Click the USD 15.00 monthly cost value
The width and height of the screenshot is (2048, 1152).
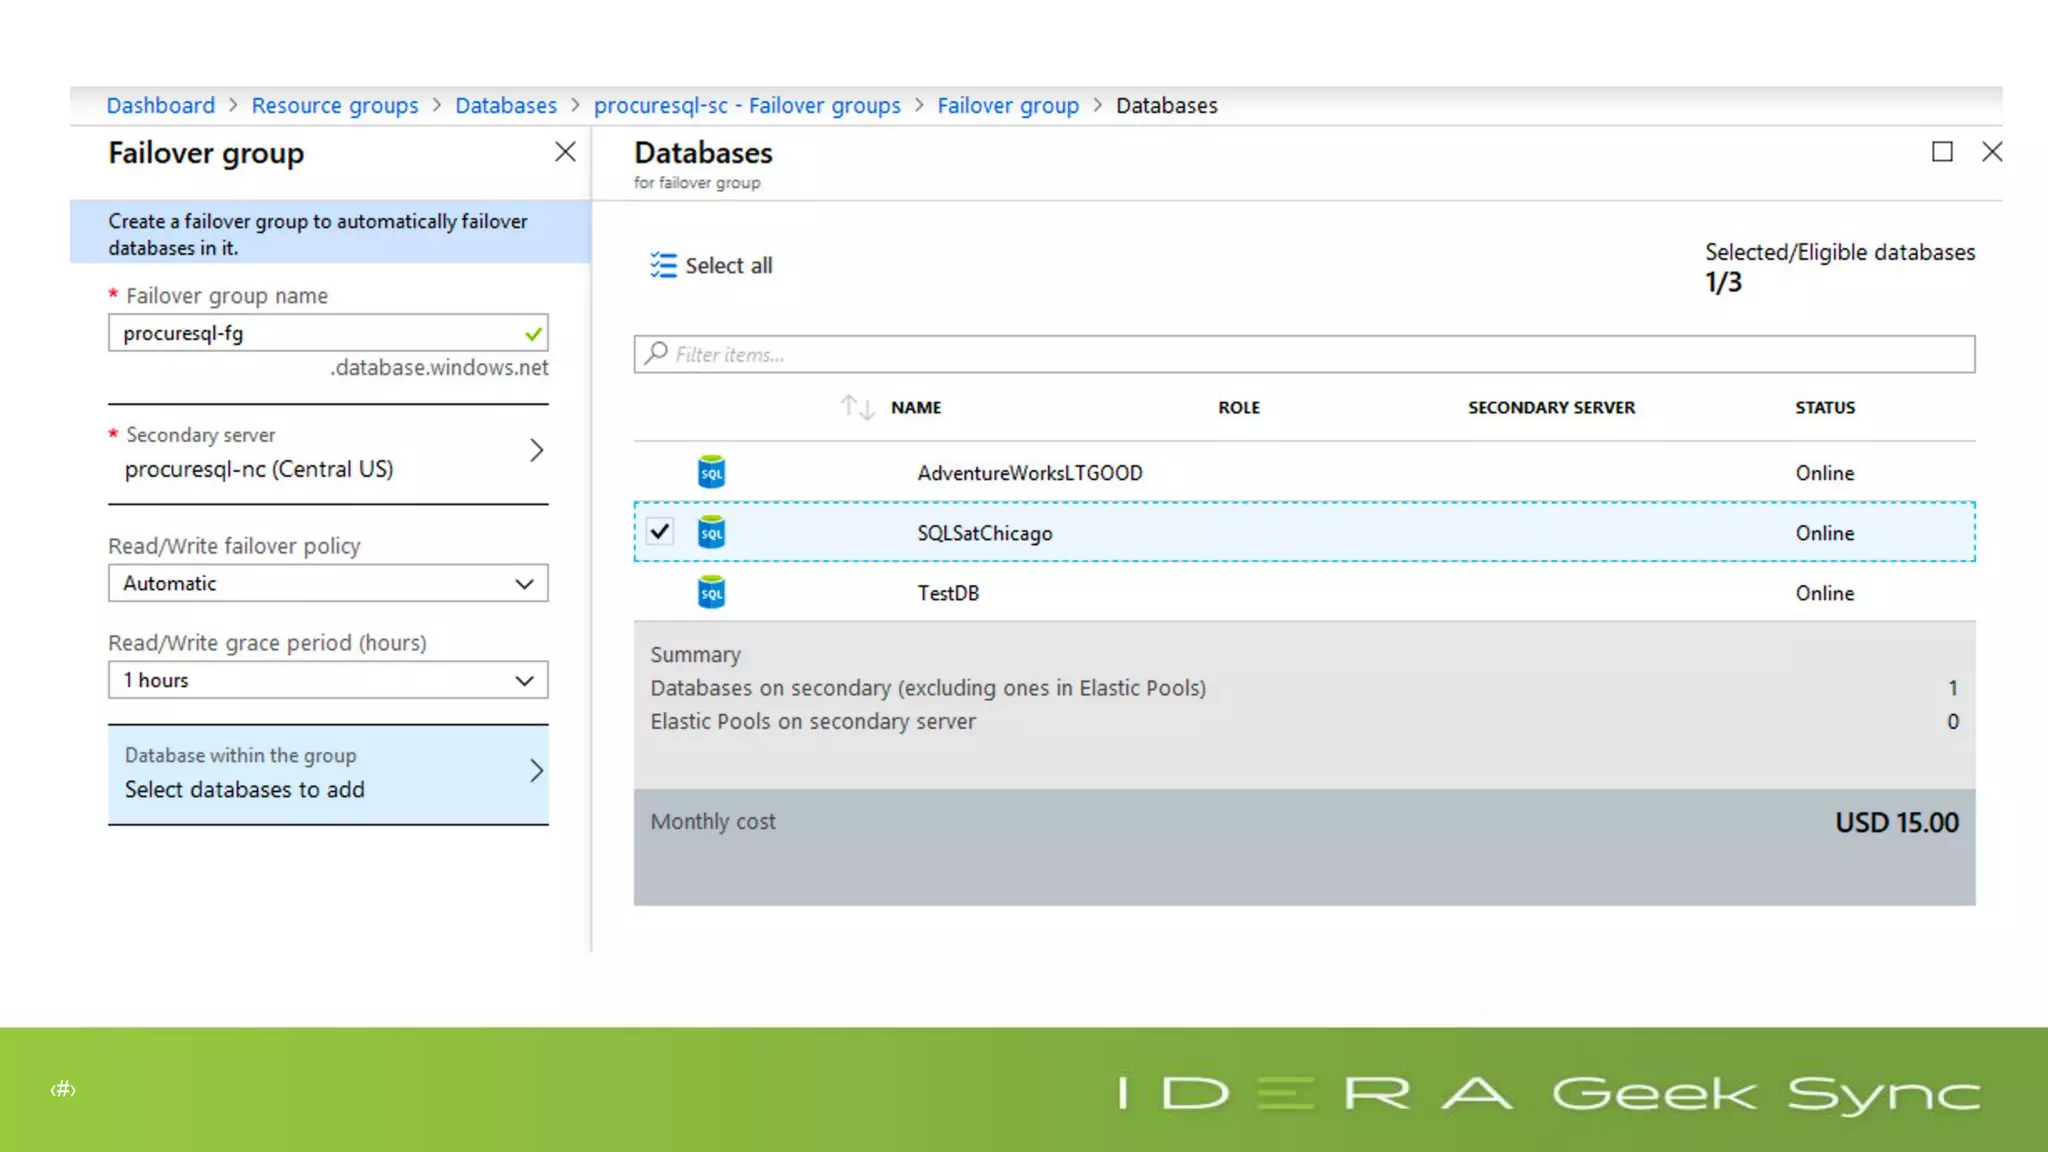tap(1896, 822)
